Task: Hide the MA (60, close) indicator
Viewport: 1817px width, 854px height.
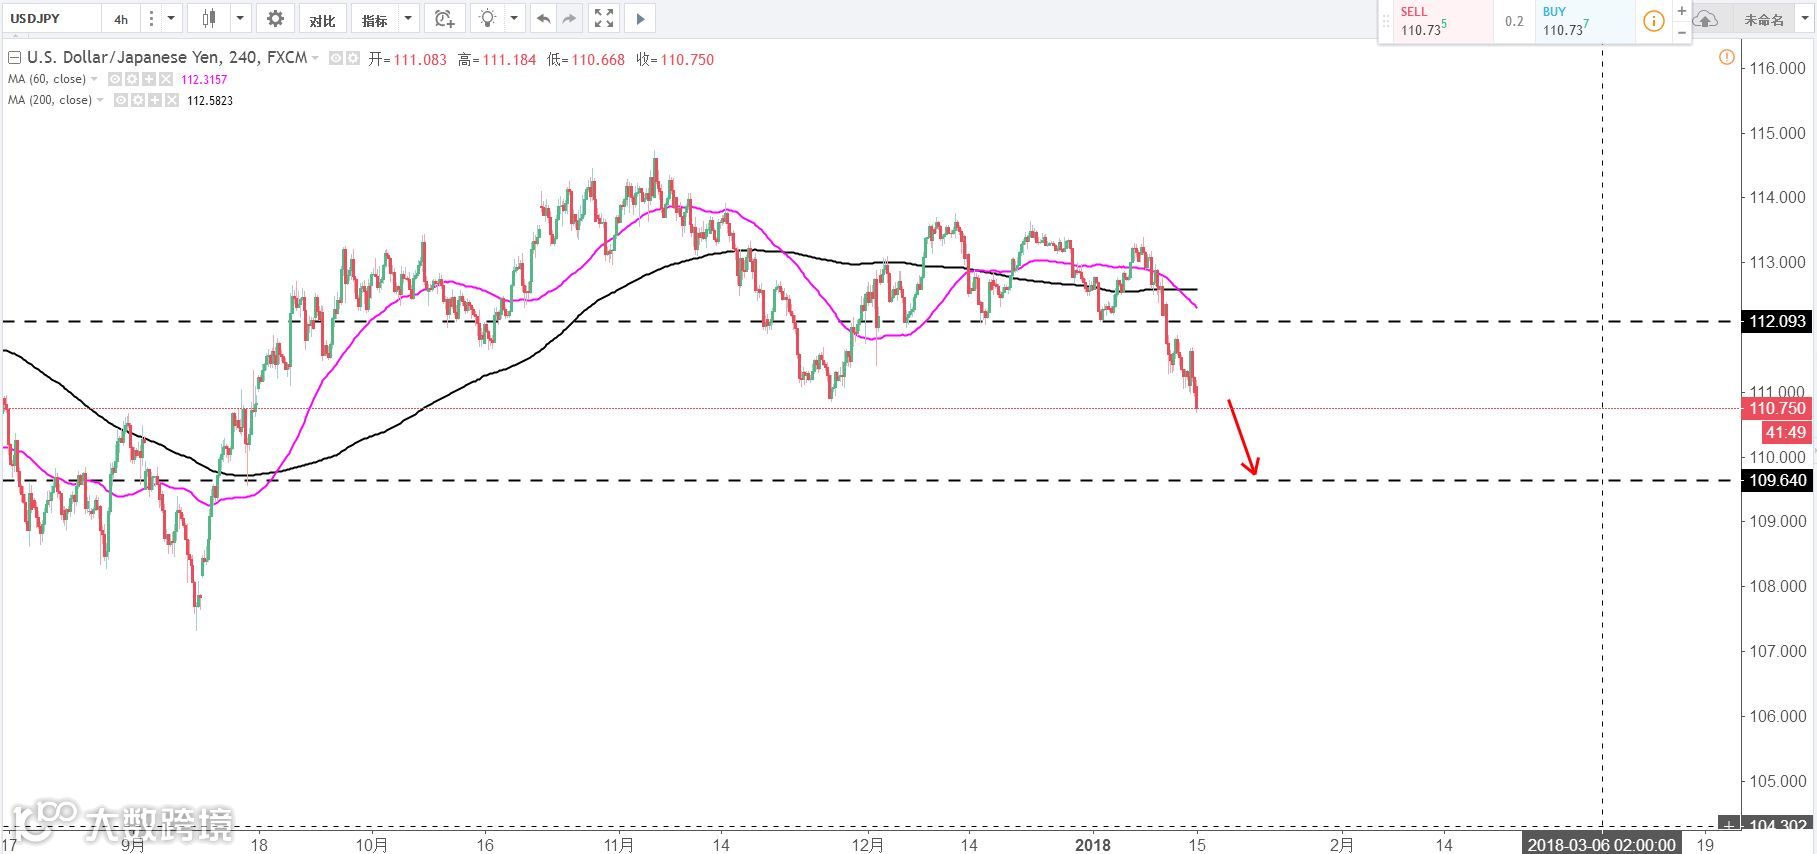Action: tap(114, 79)
